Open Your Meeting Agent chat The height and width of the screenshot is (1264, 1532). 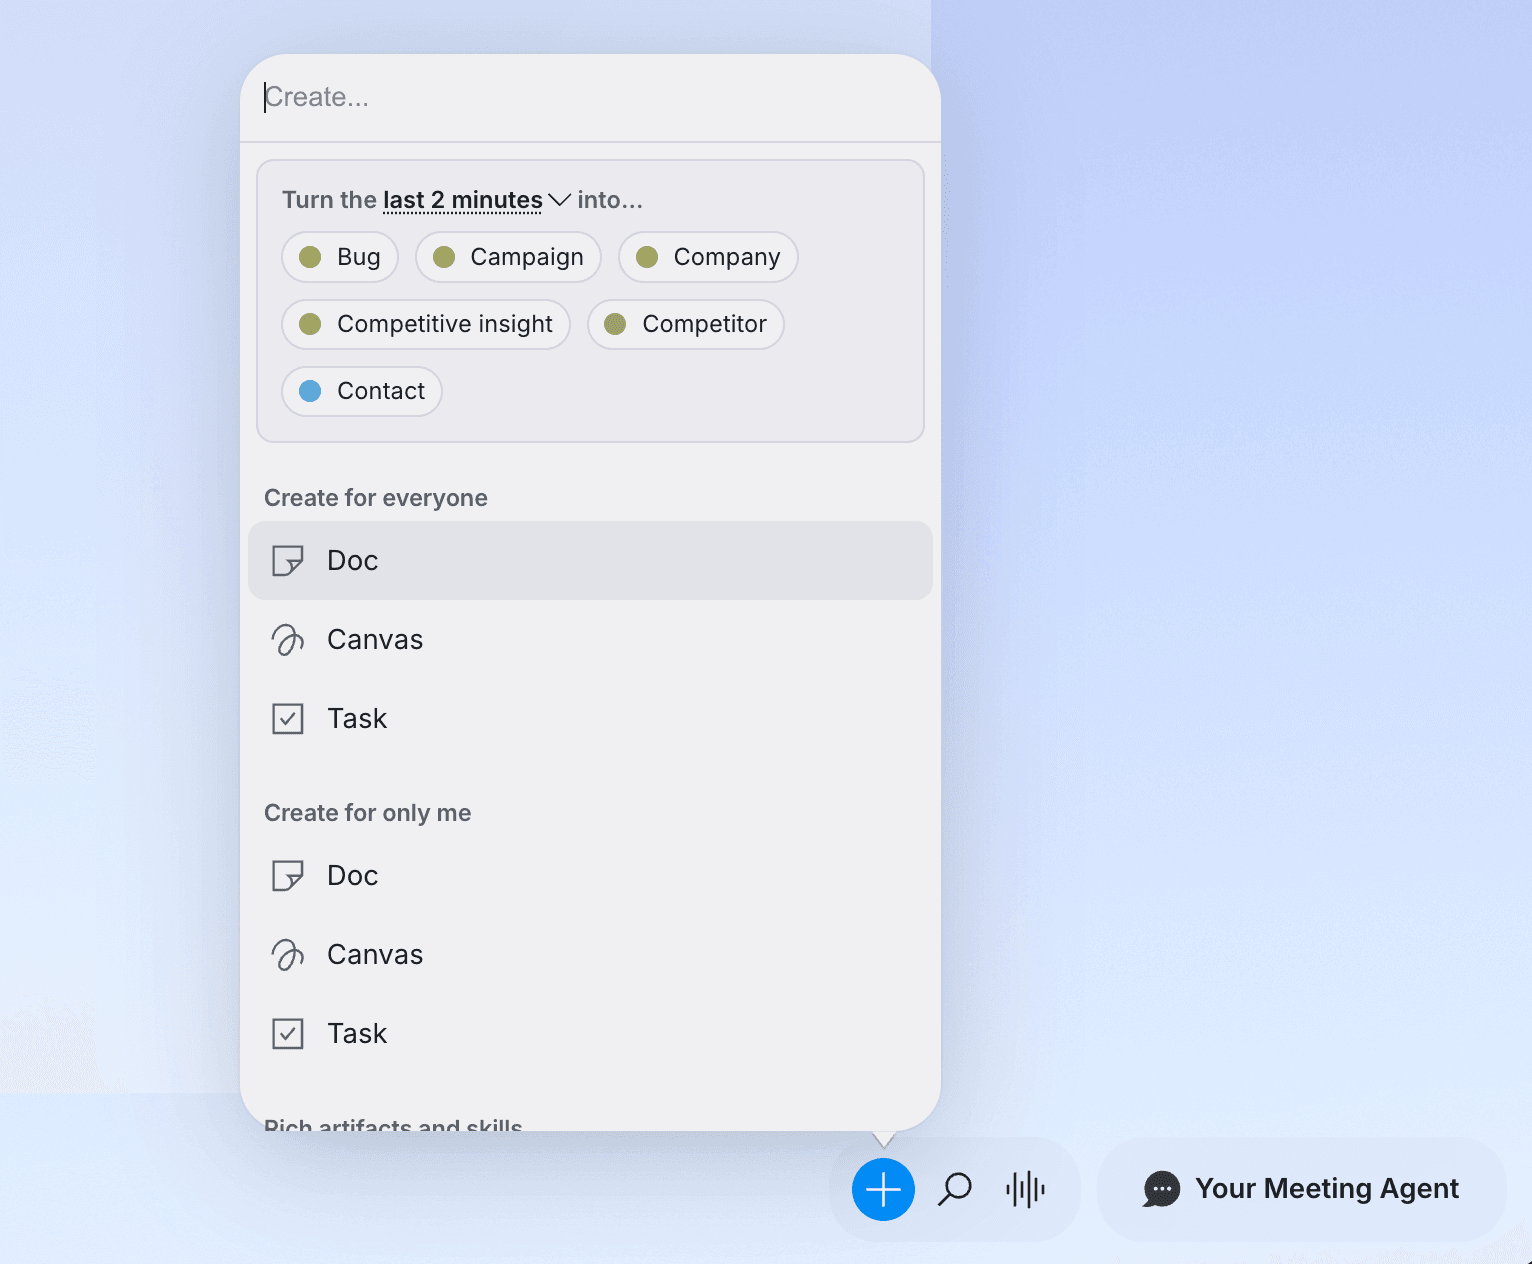(x=1301, y=1189)
